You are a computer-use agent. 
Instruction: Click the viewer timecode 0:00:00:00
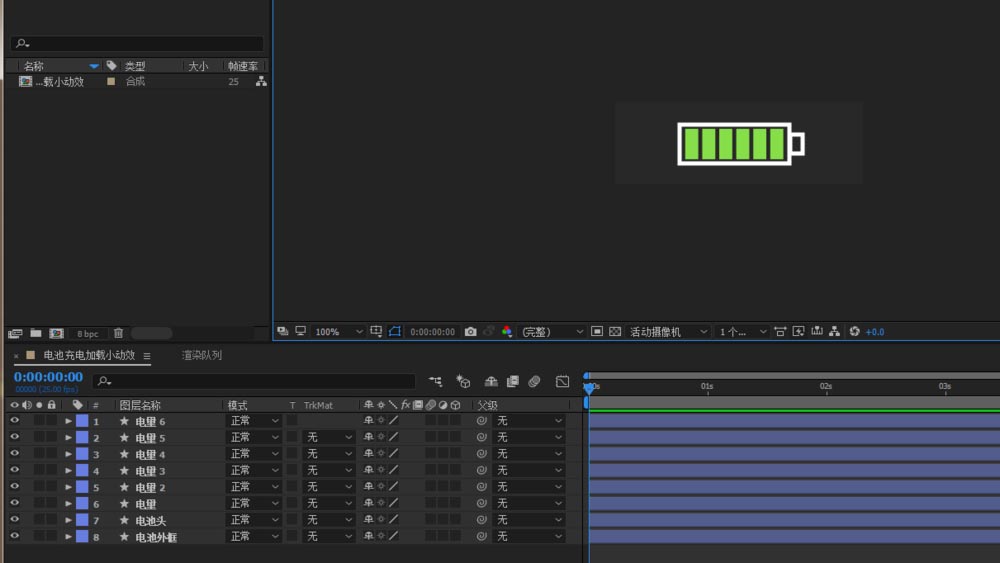point(432,332)
